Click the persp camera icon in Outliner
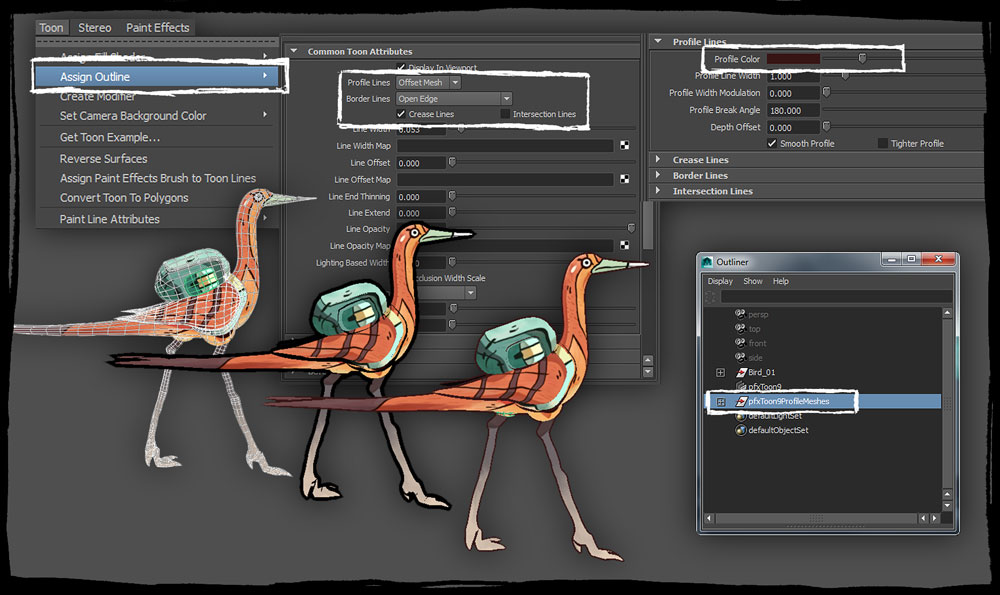The image size is (1000, 595). [740, 314]
